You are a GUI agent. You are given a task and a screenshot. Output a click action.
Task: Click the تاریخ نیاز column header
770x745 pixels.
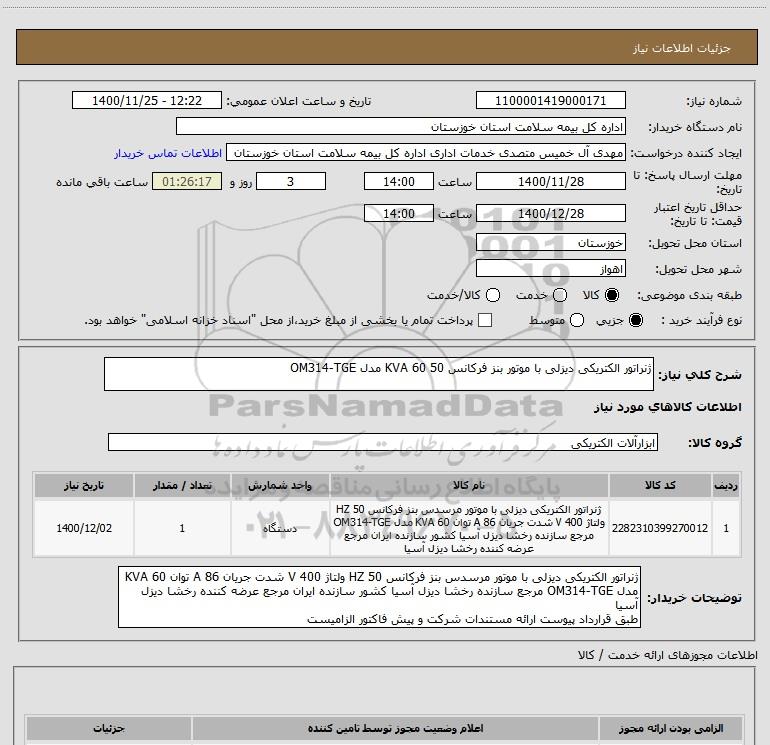pyautogui.click(x=84, y=485)
